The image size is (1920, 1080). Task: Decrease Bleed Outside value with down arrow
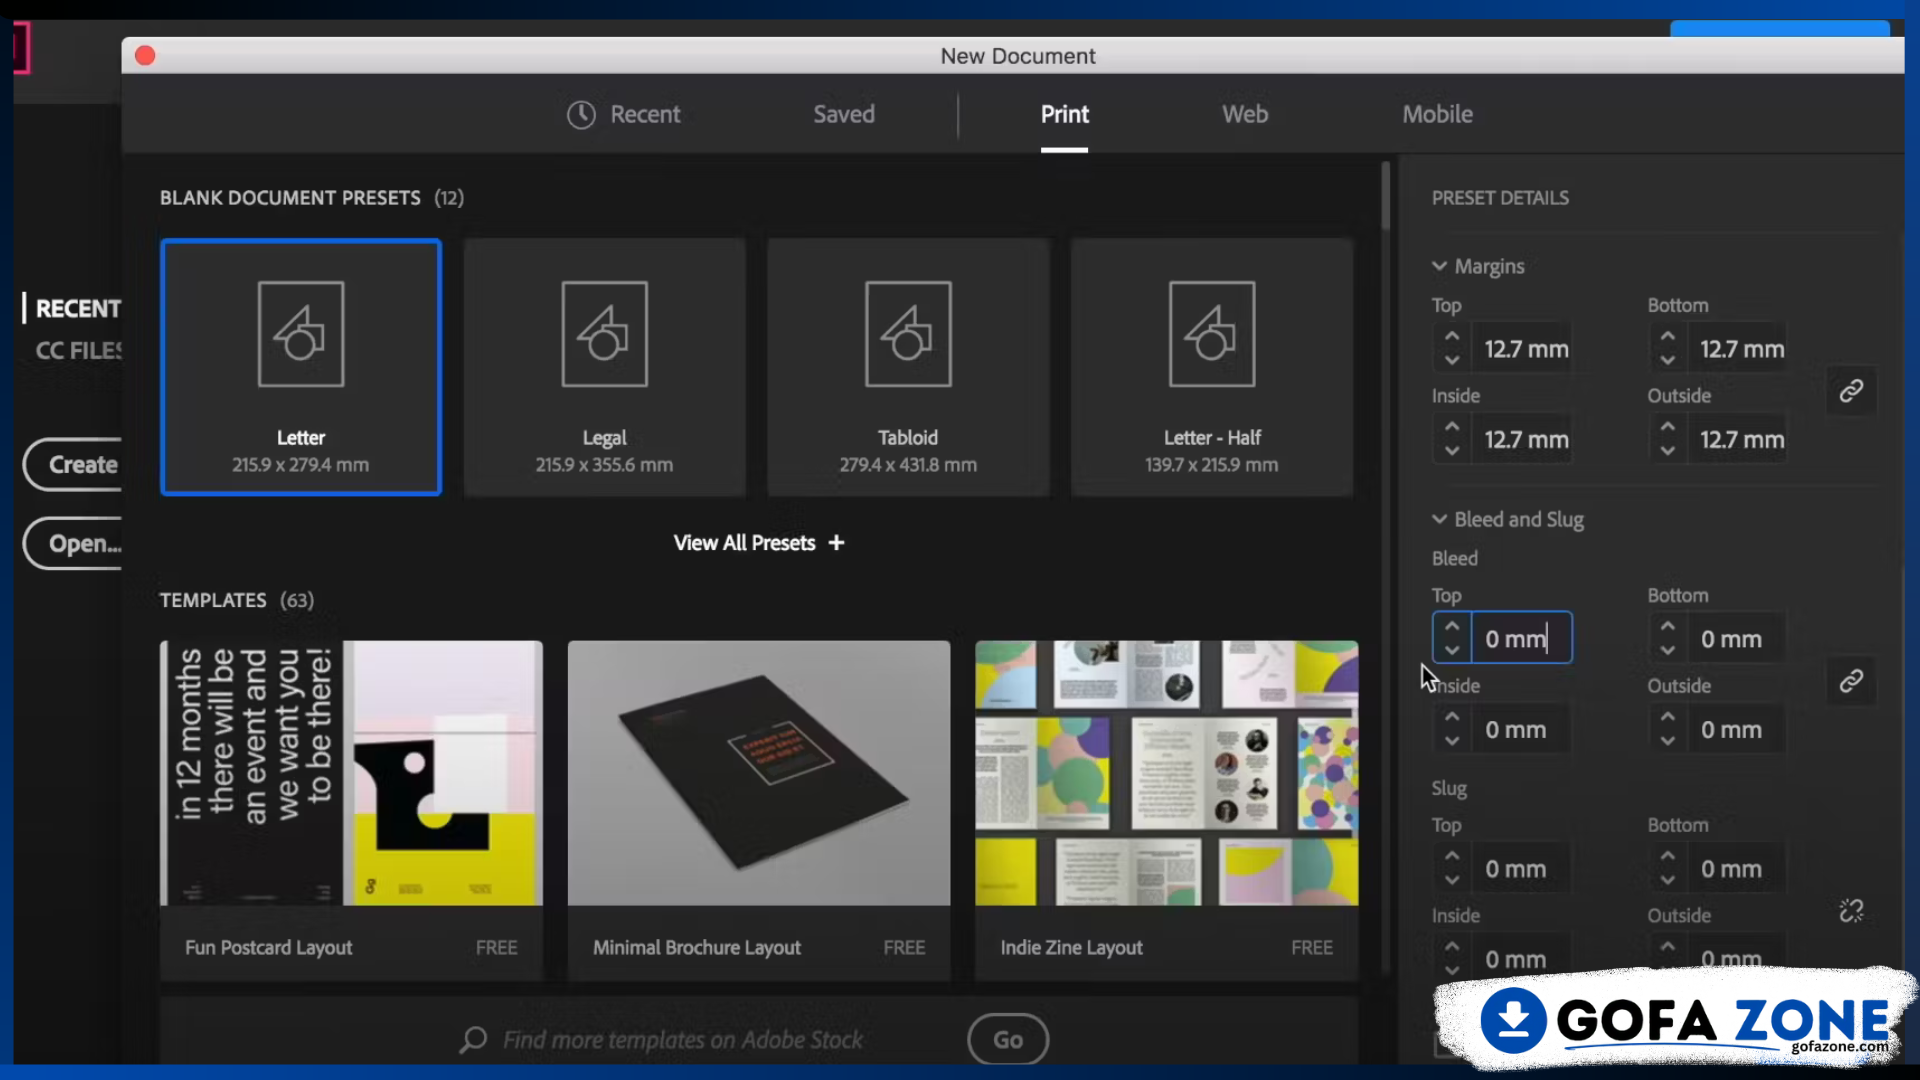tap(1668, 741)
